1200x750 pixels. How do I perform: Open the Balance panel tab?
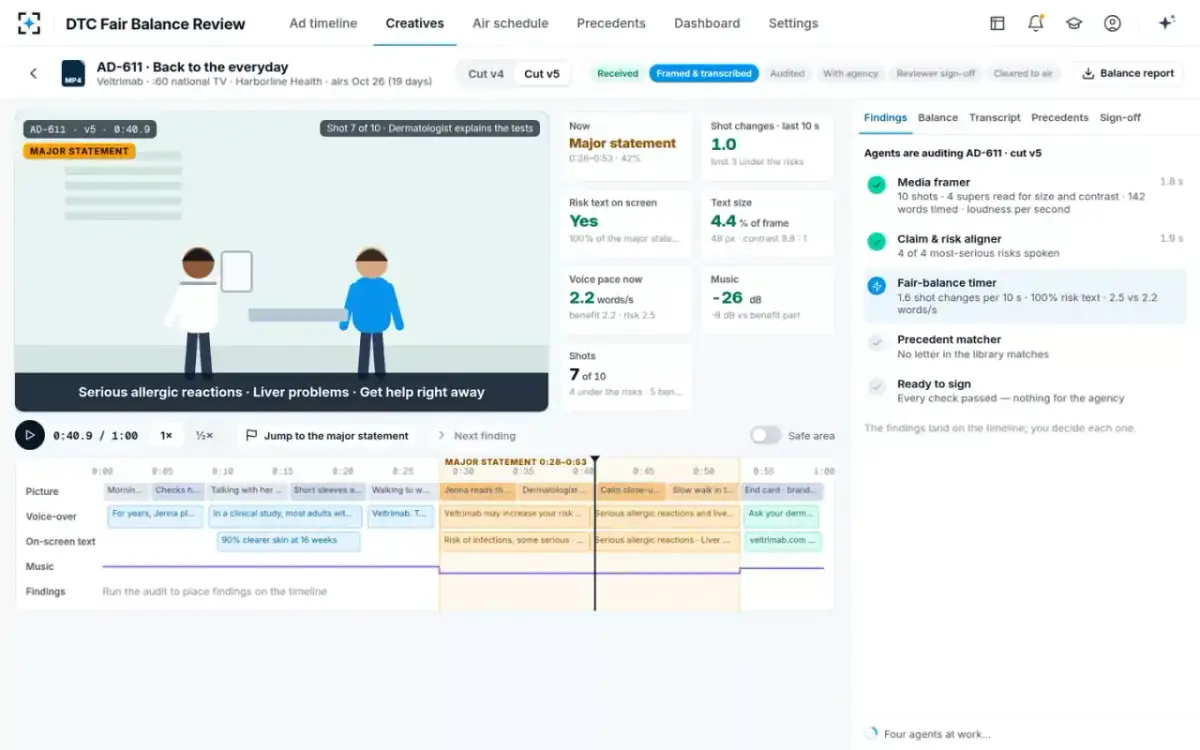pyautogui.click(x=938, y=117)
